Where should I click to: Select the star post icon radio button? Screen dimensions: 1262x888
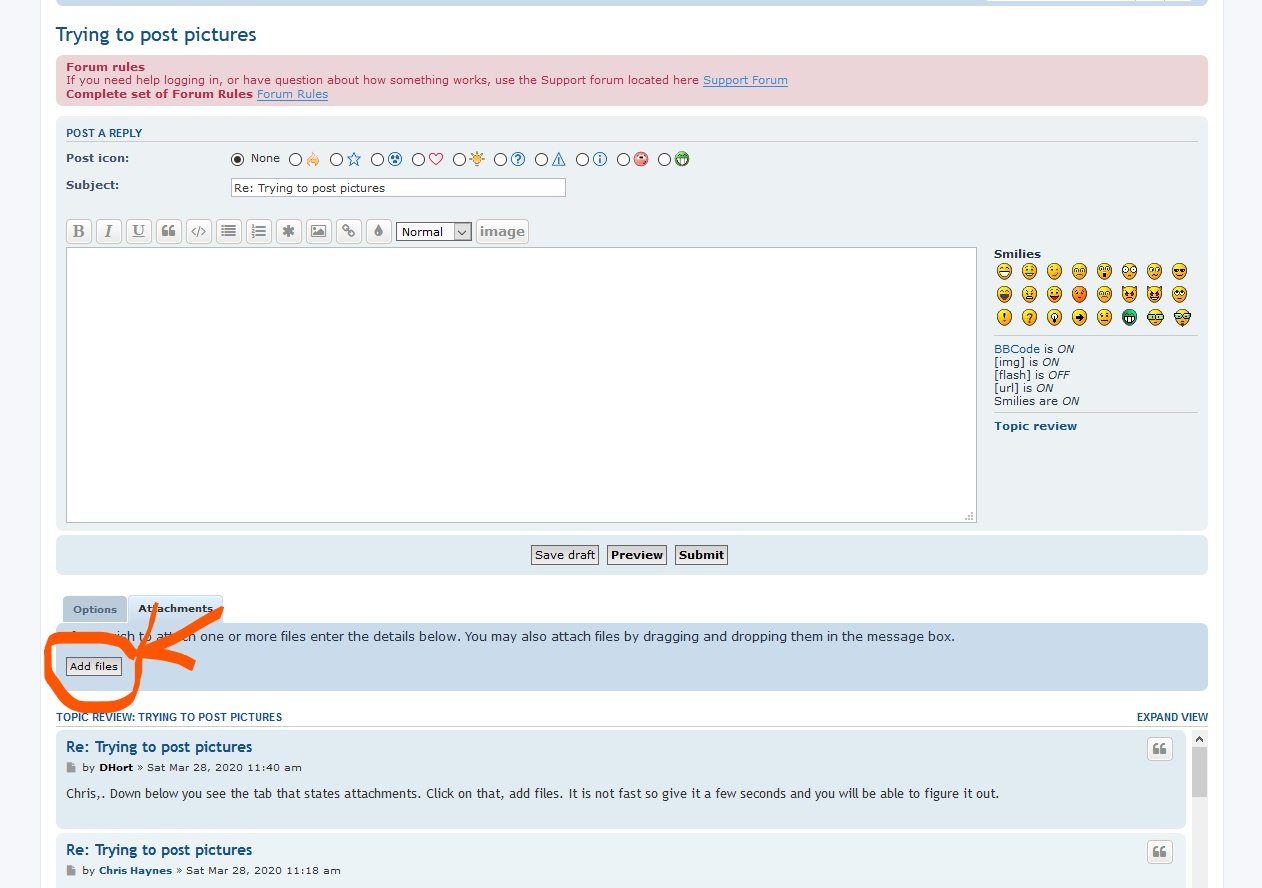[337, 159]
